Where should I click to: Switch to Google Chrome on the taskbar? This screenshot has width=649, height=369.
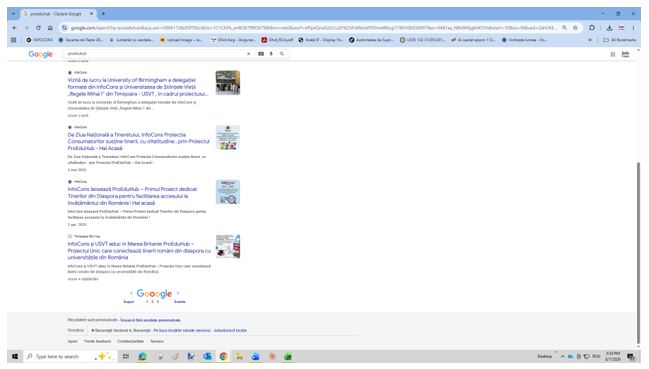tap(224, 356)
